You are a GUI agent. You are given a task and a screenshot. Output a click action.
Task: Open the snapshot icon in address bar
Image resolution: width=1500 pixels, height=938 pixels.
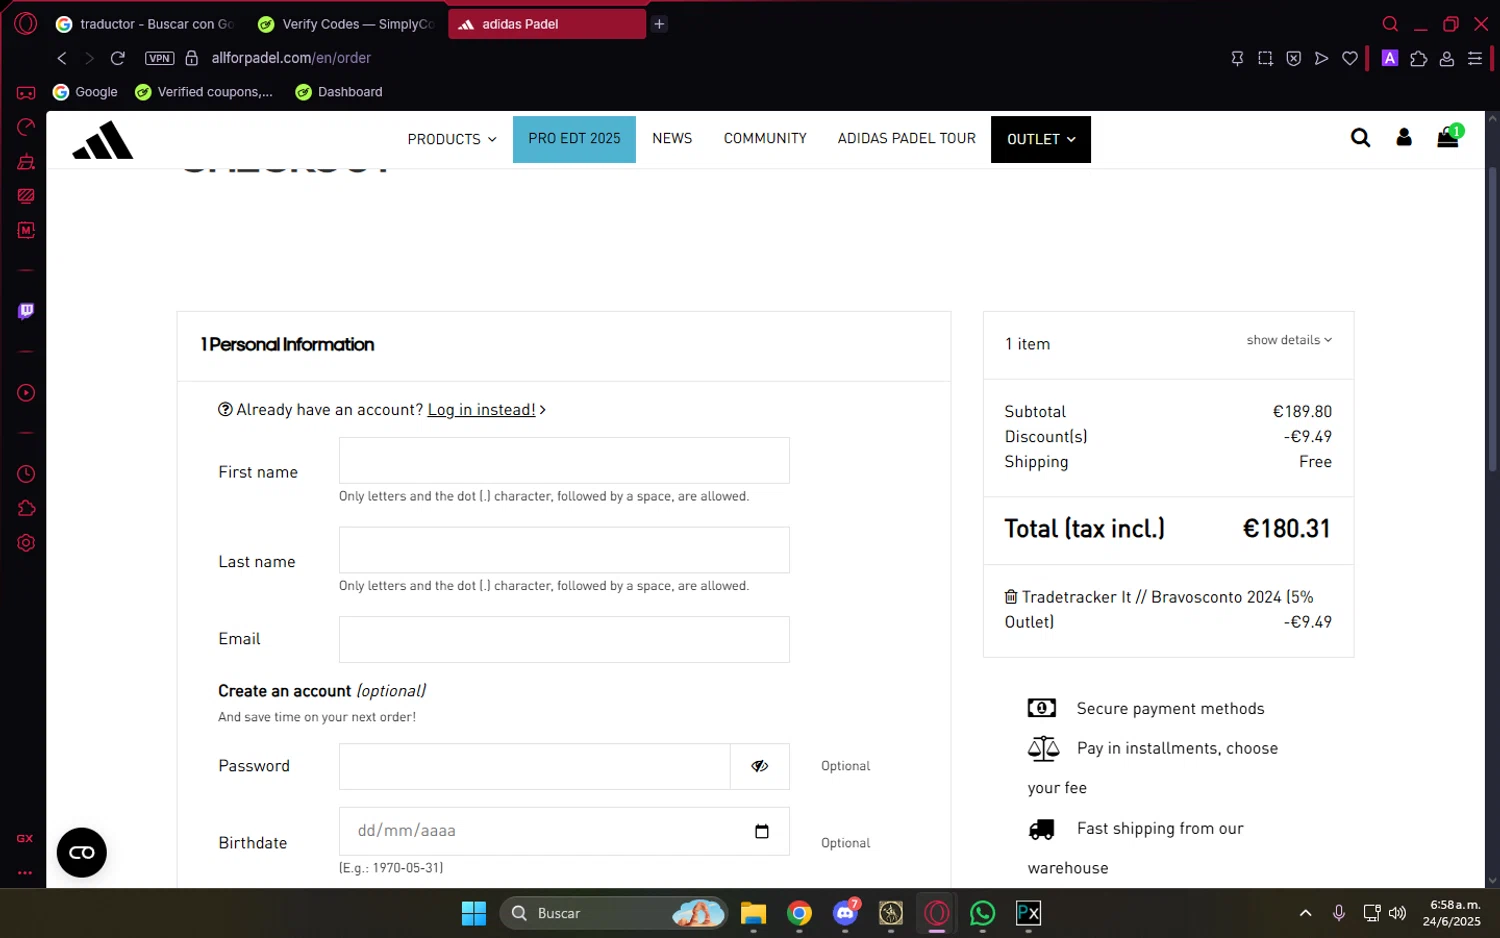click(x=1265, y=58)
